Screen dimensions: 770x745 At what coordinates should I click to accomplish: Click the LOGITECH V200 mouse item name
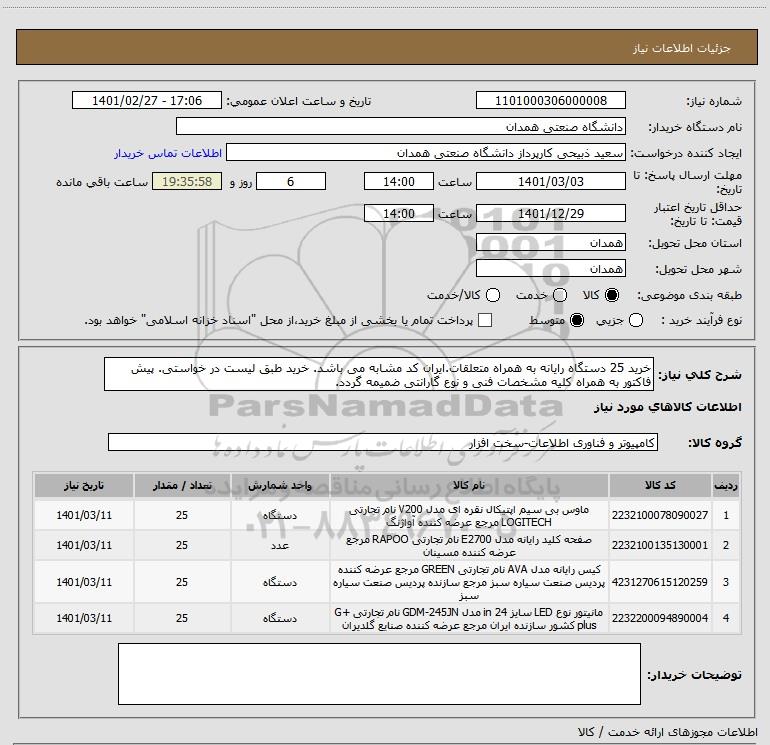tap(469, 515)
